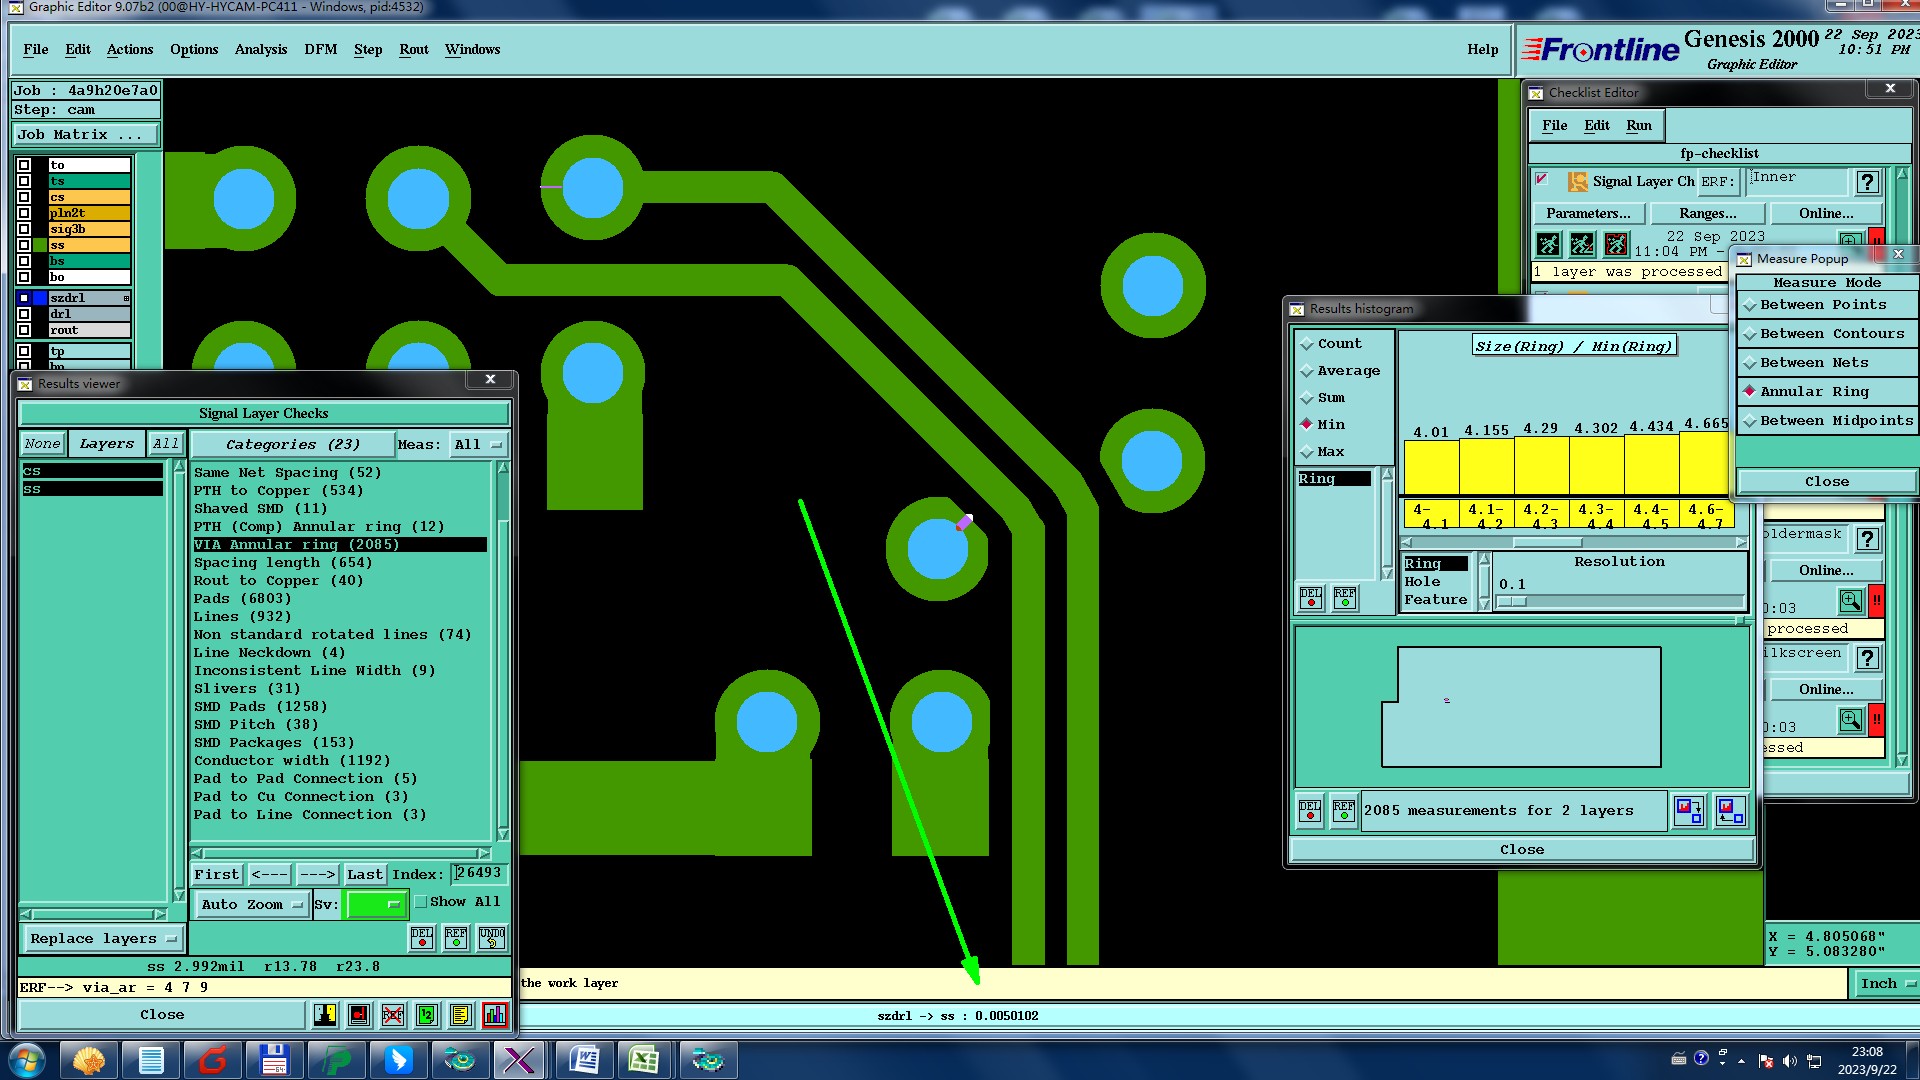
Task: Click the crossed-out REF icon
Action: tap(393, 1015)
